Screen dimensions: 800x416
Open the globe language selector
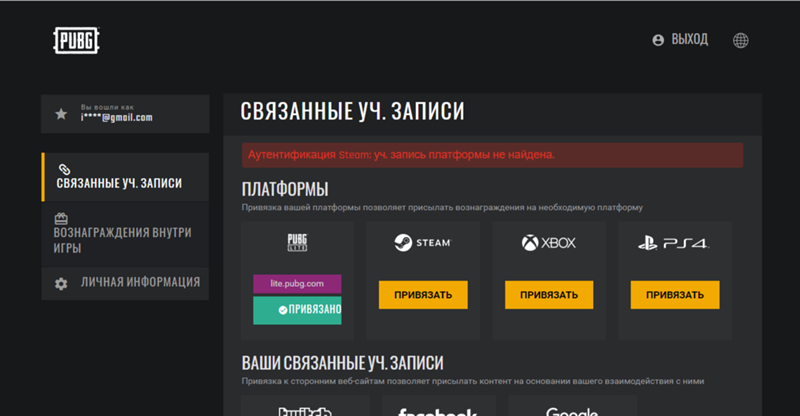pyautogui.click(x=740, y=40)
